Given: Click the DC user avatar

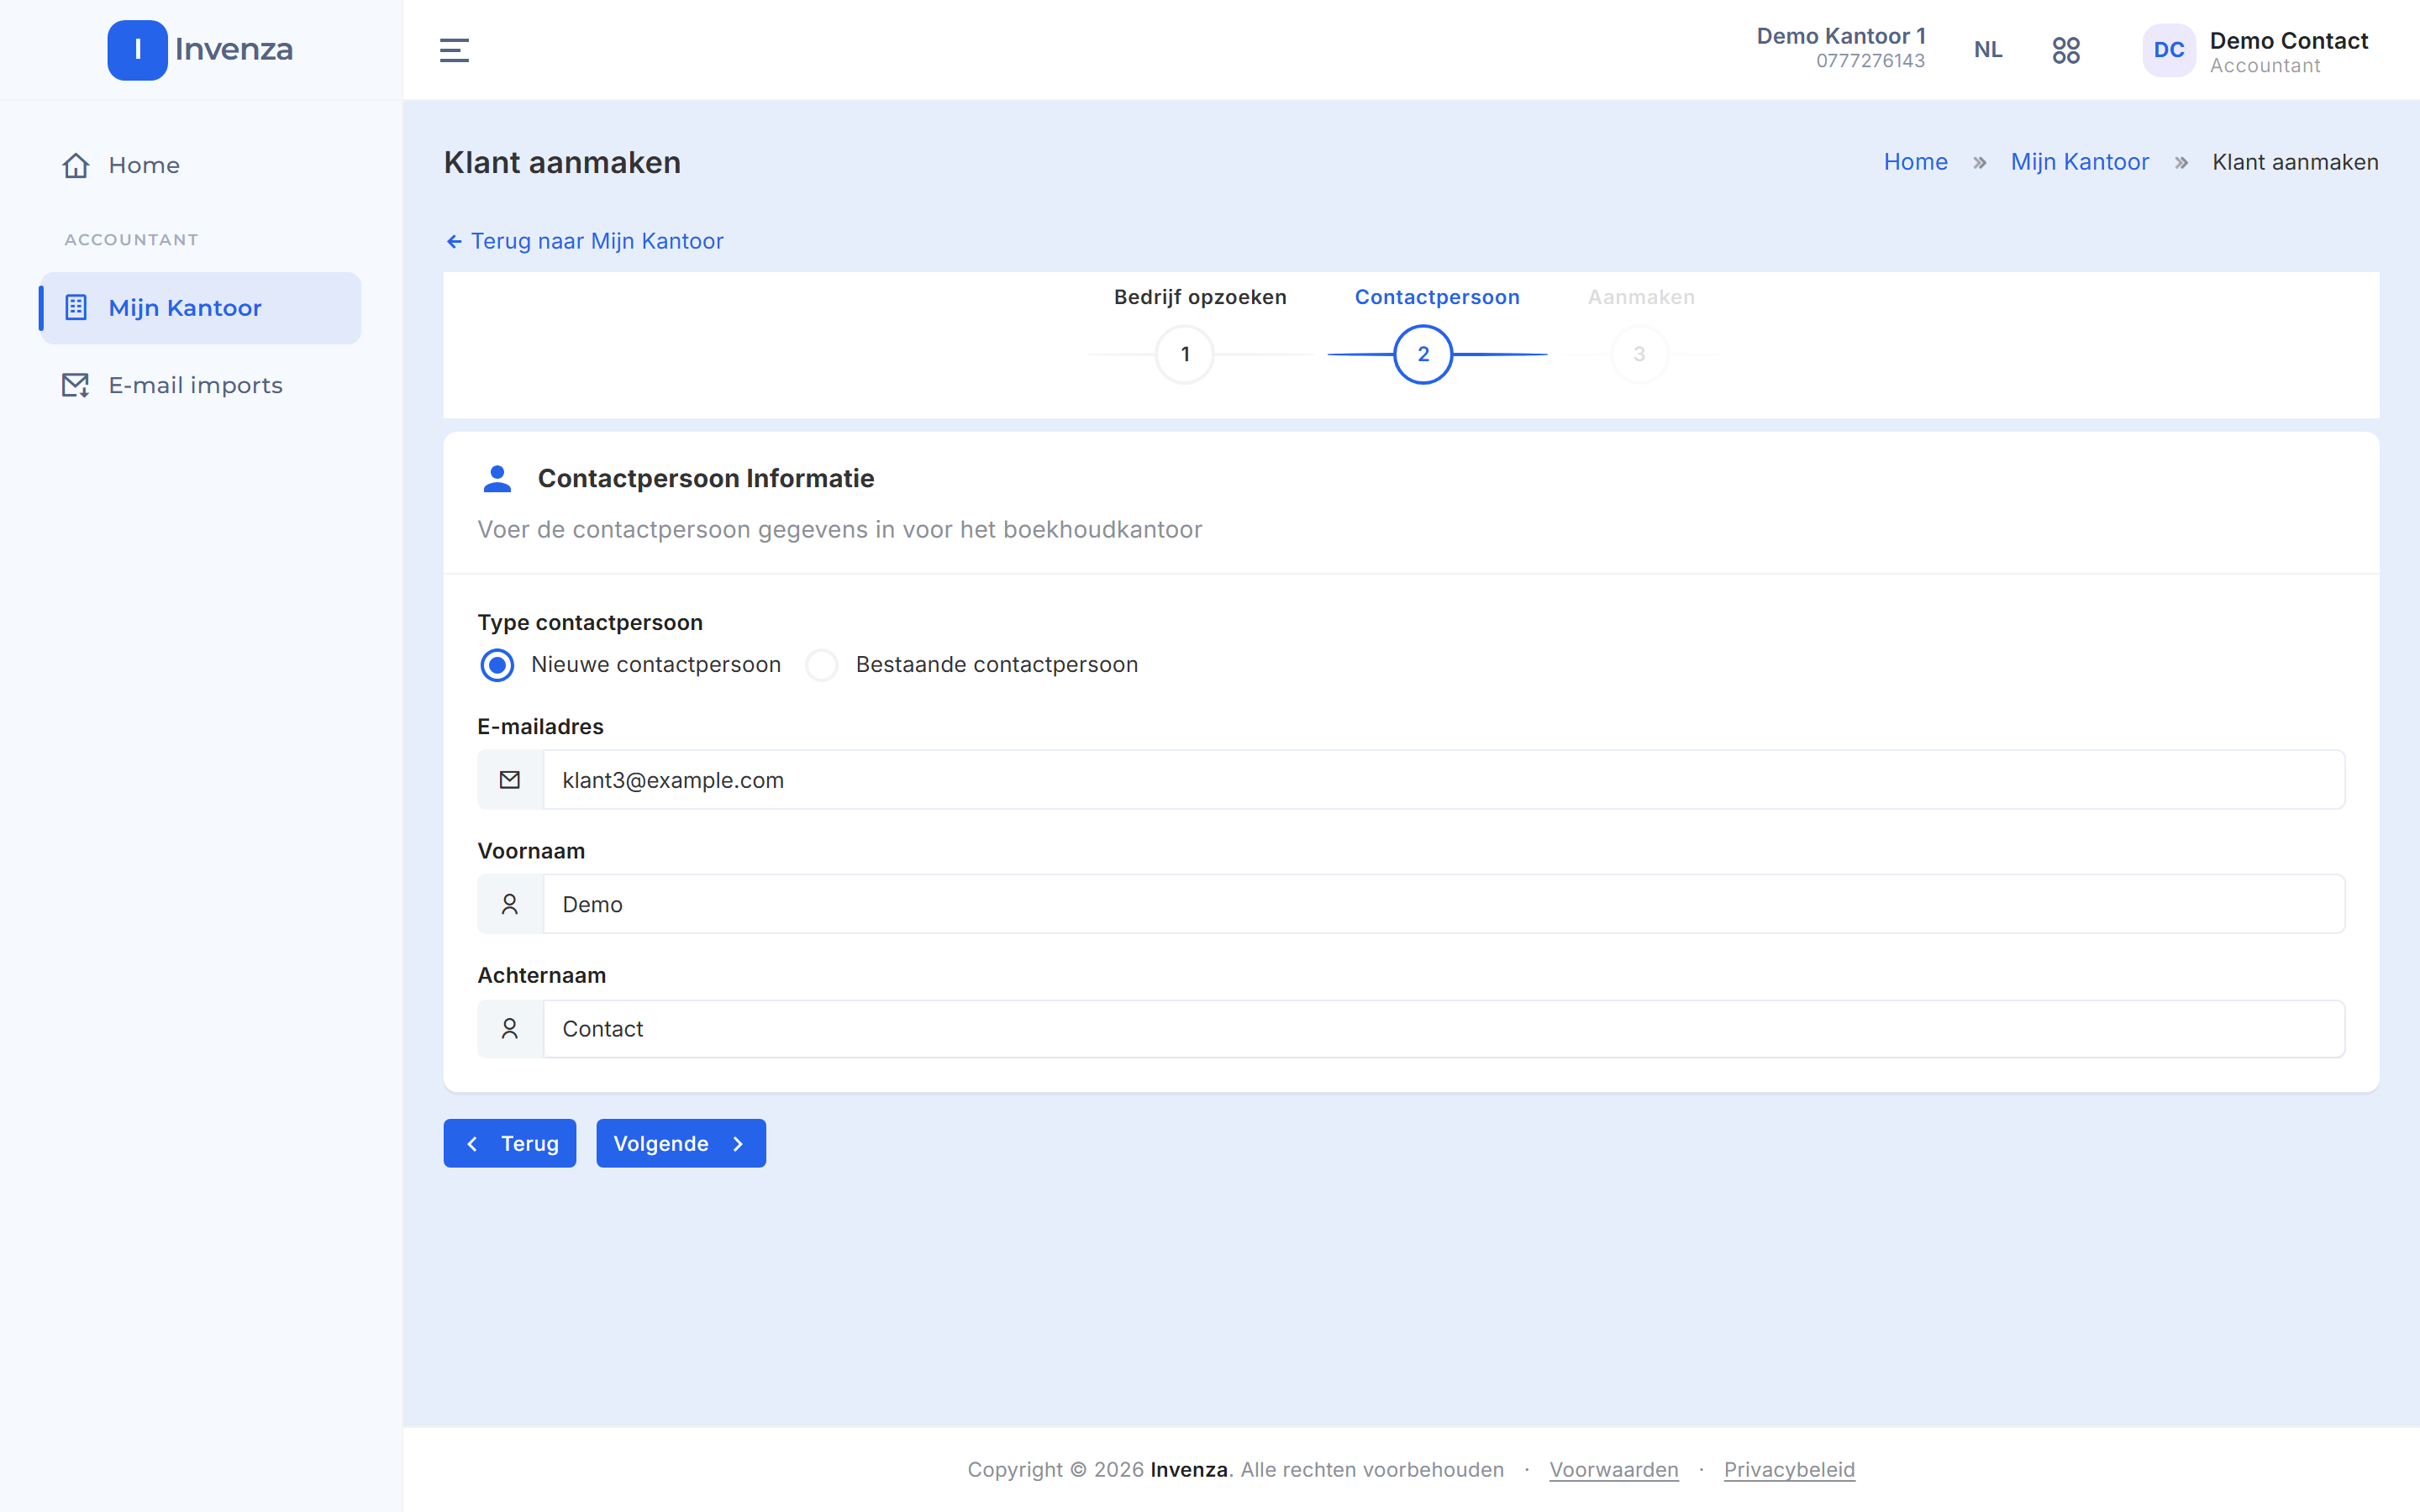Looking at the screenshot, I should click(x=2168, y=50).
